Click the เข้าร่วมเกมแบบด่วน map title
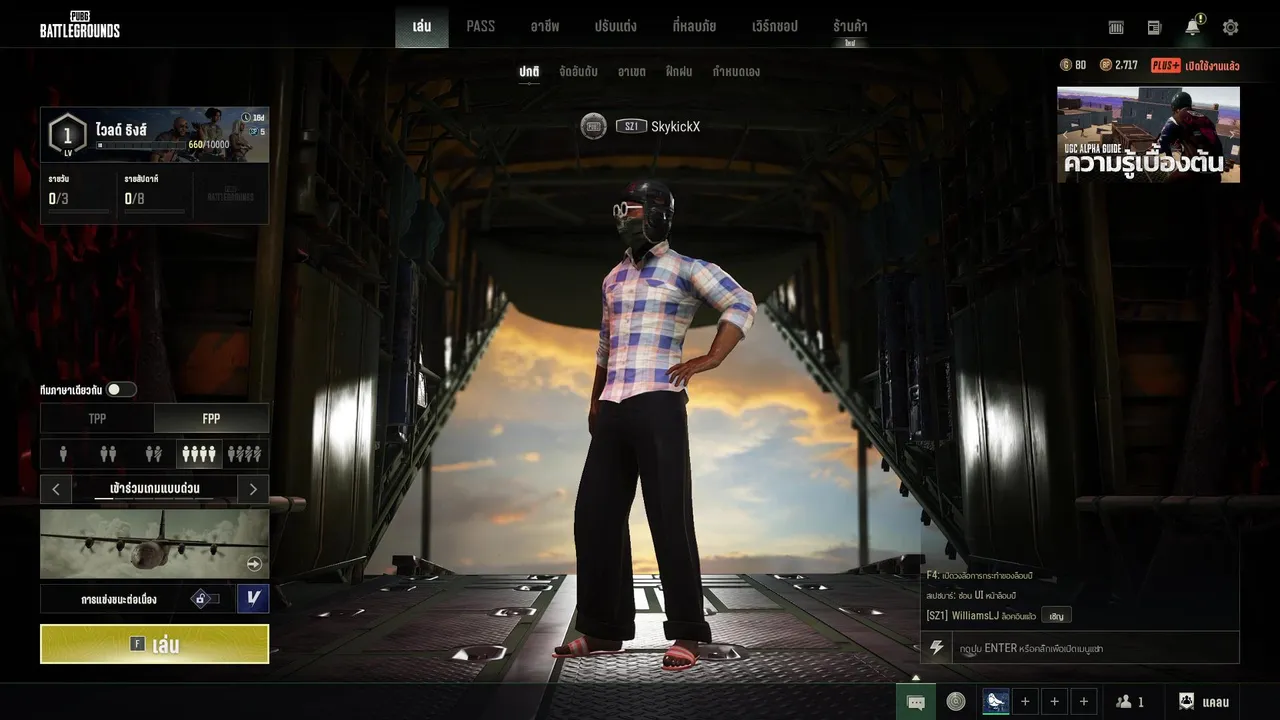Screen dimensions: 1280x720 pos(155,489)
